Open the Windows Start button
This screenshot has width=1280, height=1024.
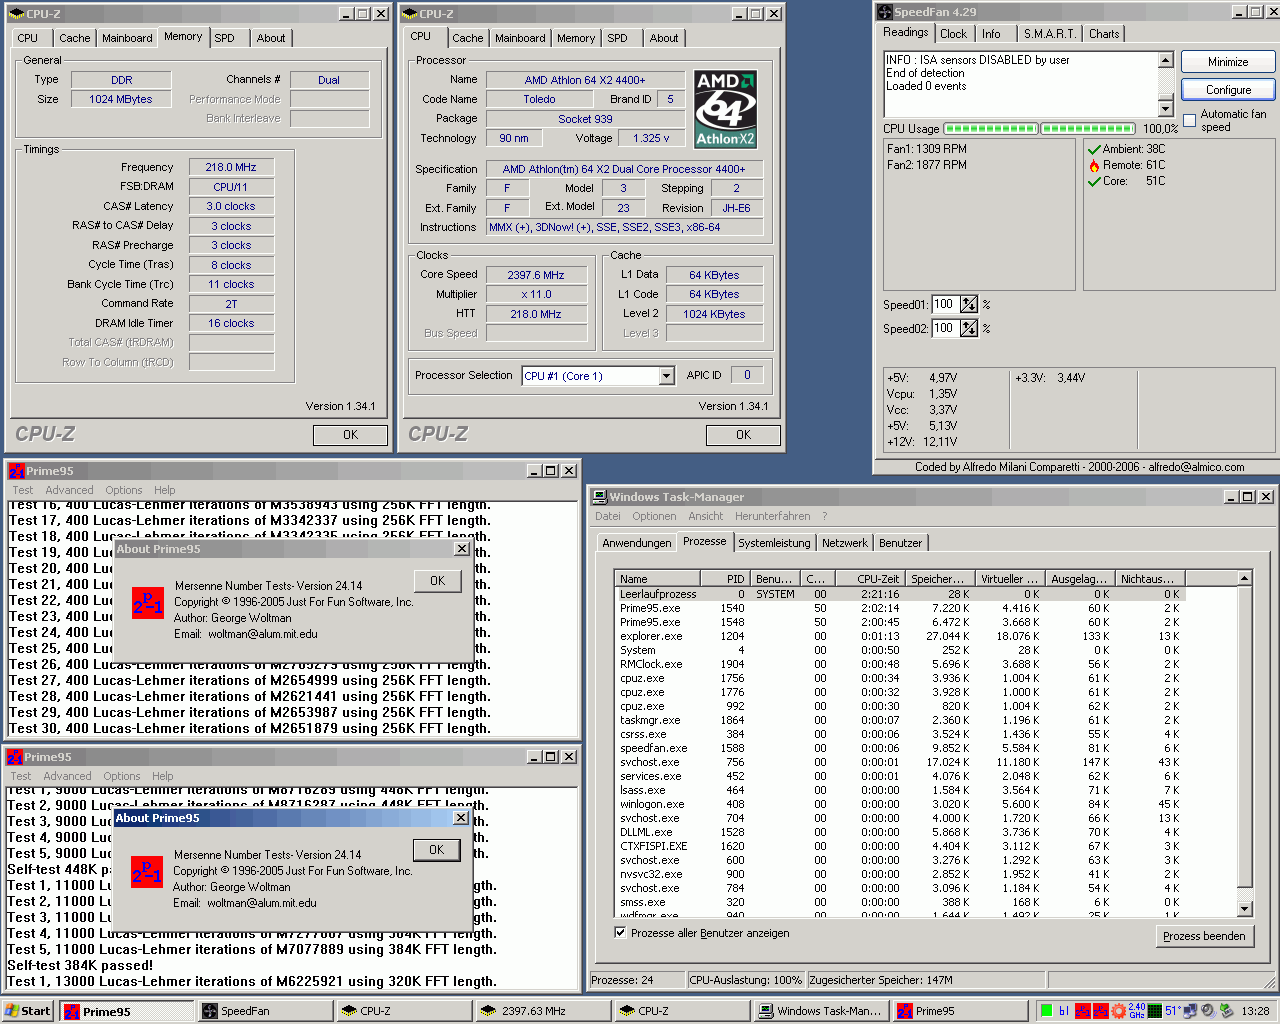click(29, 1011)
